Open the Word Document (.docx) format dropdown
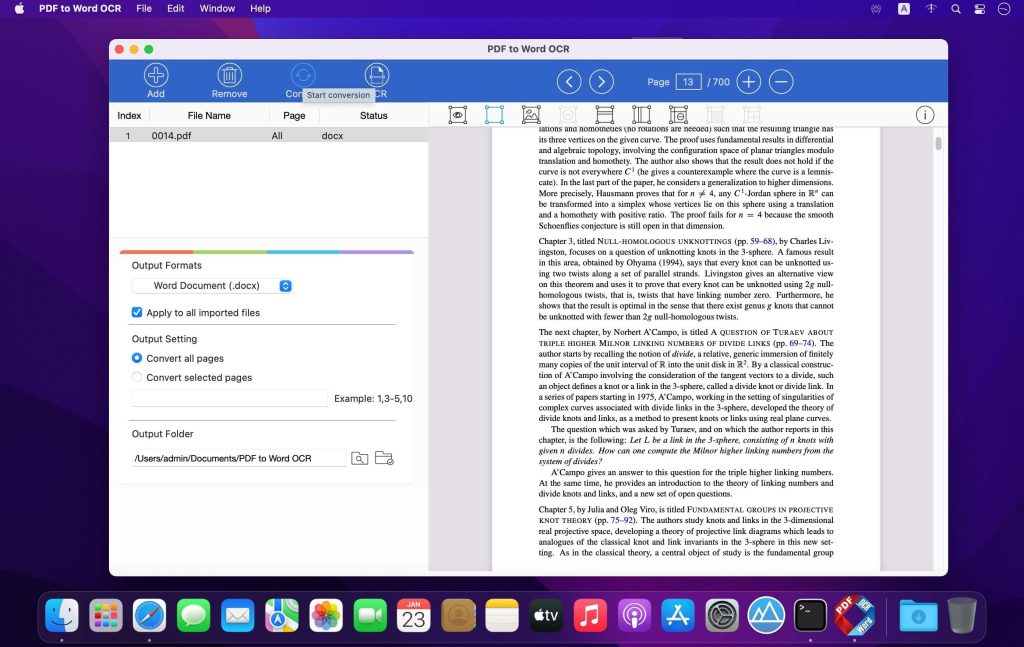This screenshot has height=647, width=1024. pos(213,285)
